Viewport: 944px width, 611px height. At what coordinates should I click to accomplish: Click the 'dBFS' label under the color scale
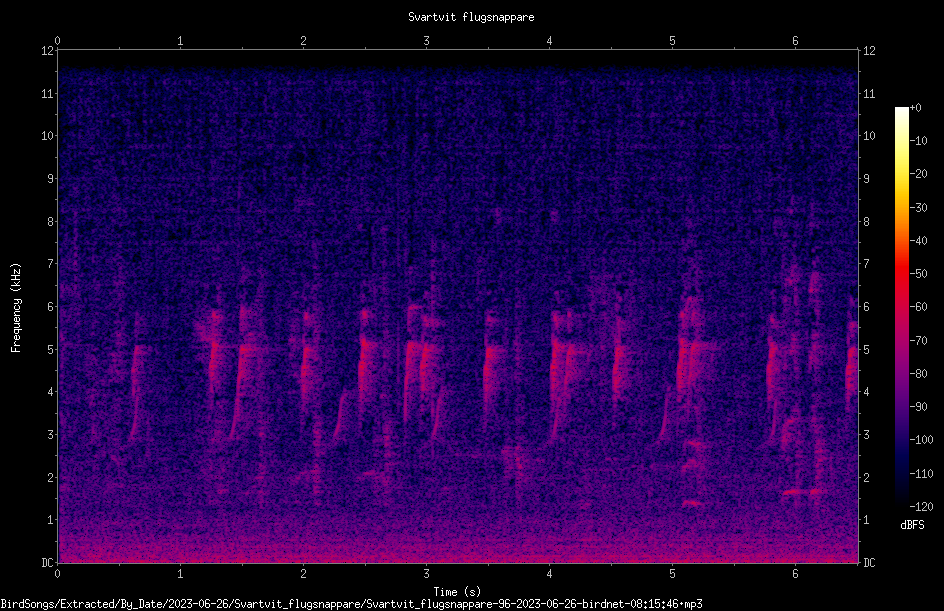[x=912, y=525]
